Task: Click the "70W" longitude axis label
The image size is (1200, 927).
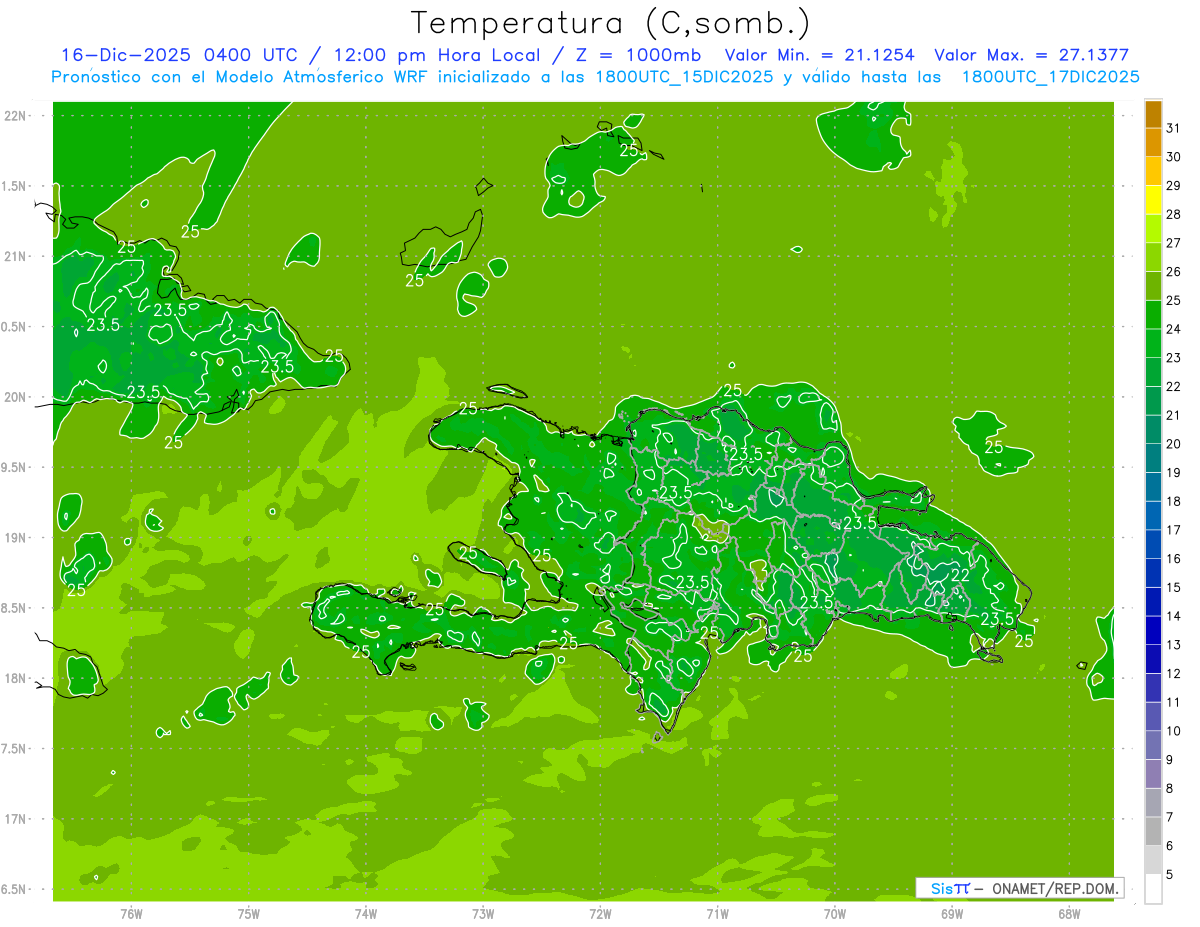Action: [835, 913]
